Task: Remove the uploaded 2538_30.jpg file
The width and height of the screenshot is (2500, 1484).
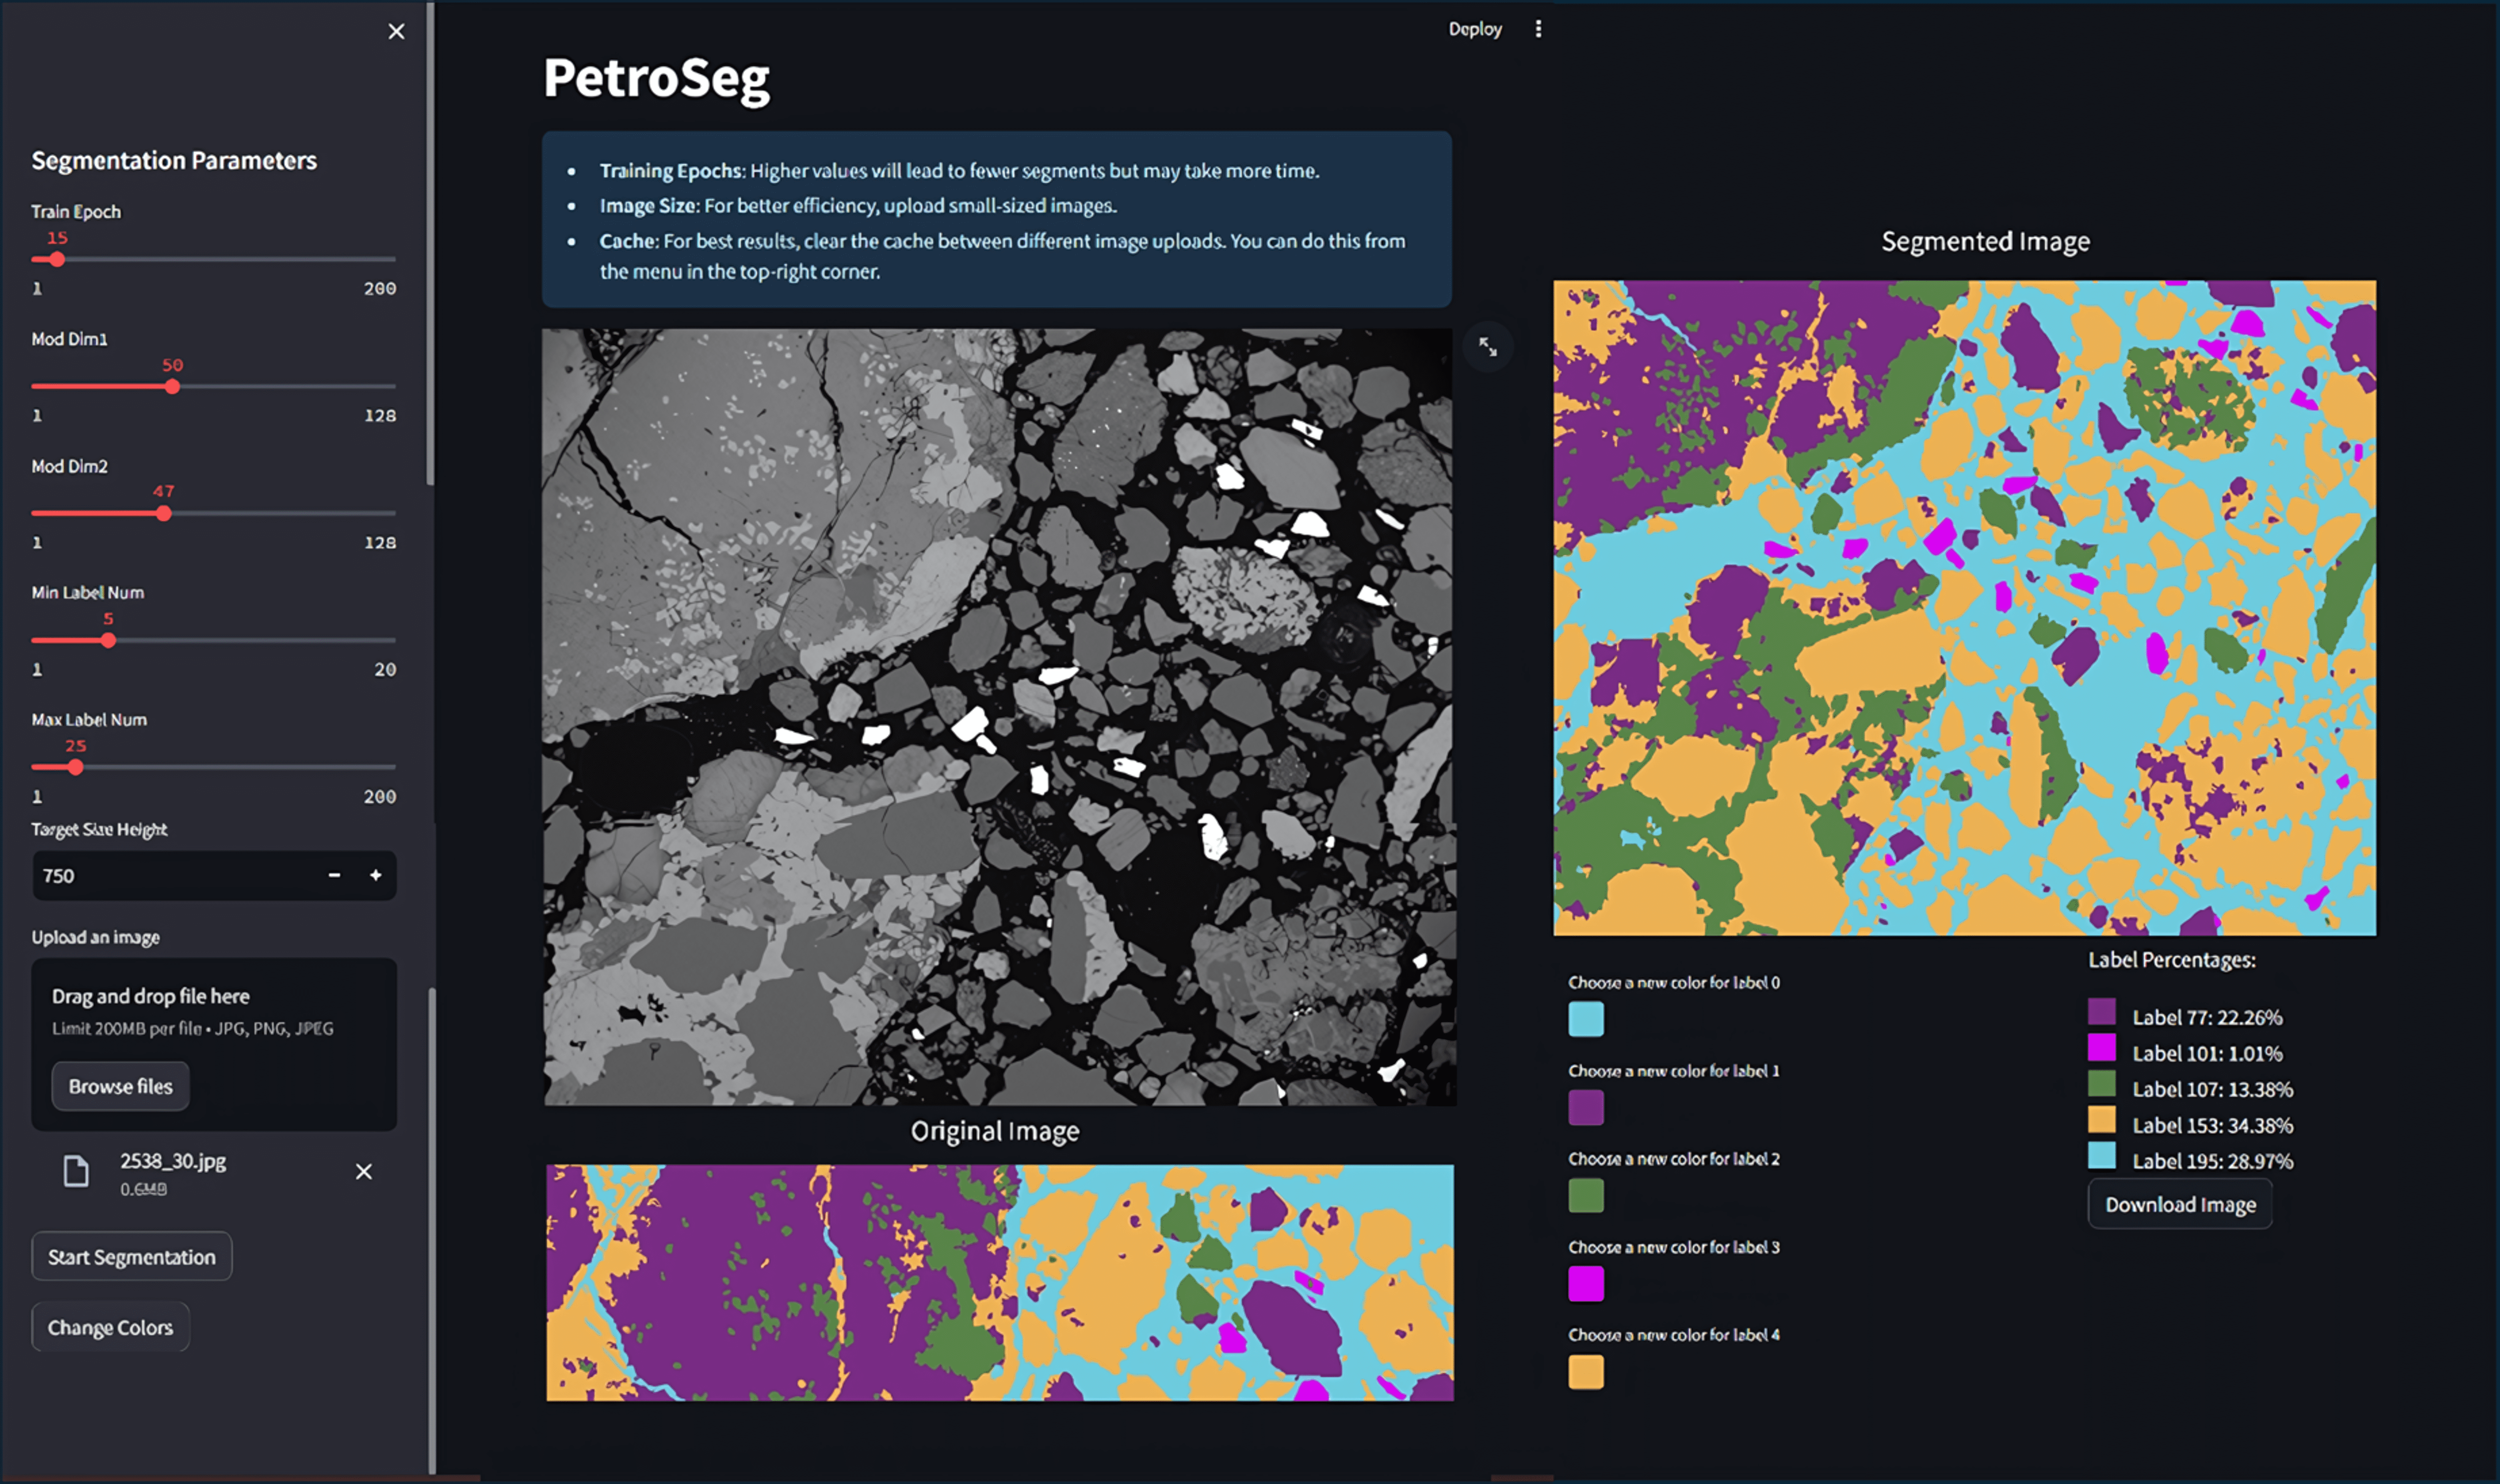Action: [x=364, y=1171]
